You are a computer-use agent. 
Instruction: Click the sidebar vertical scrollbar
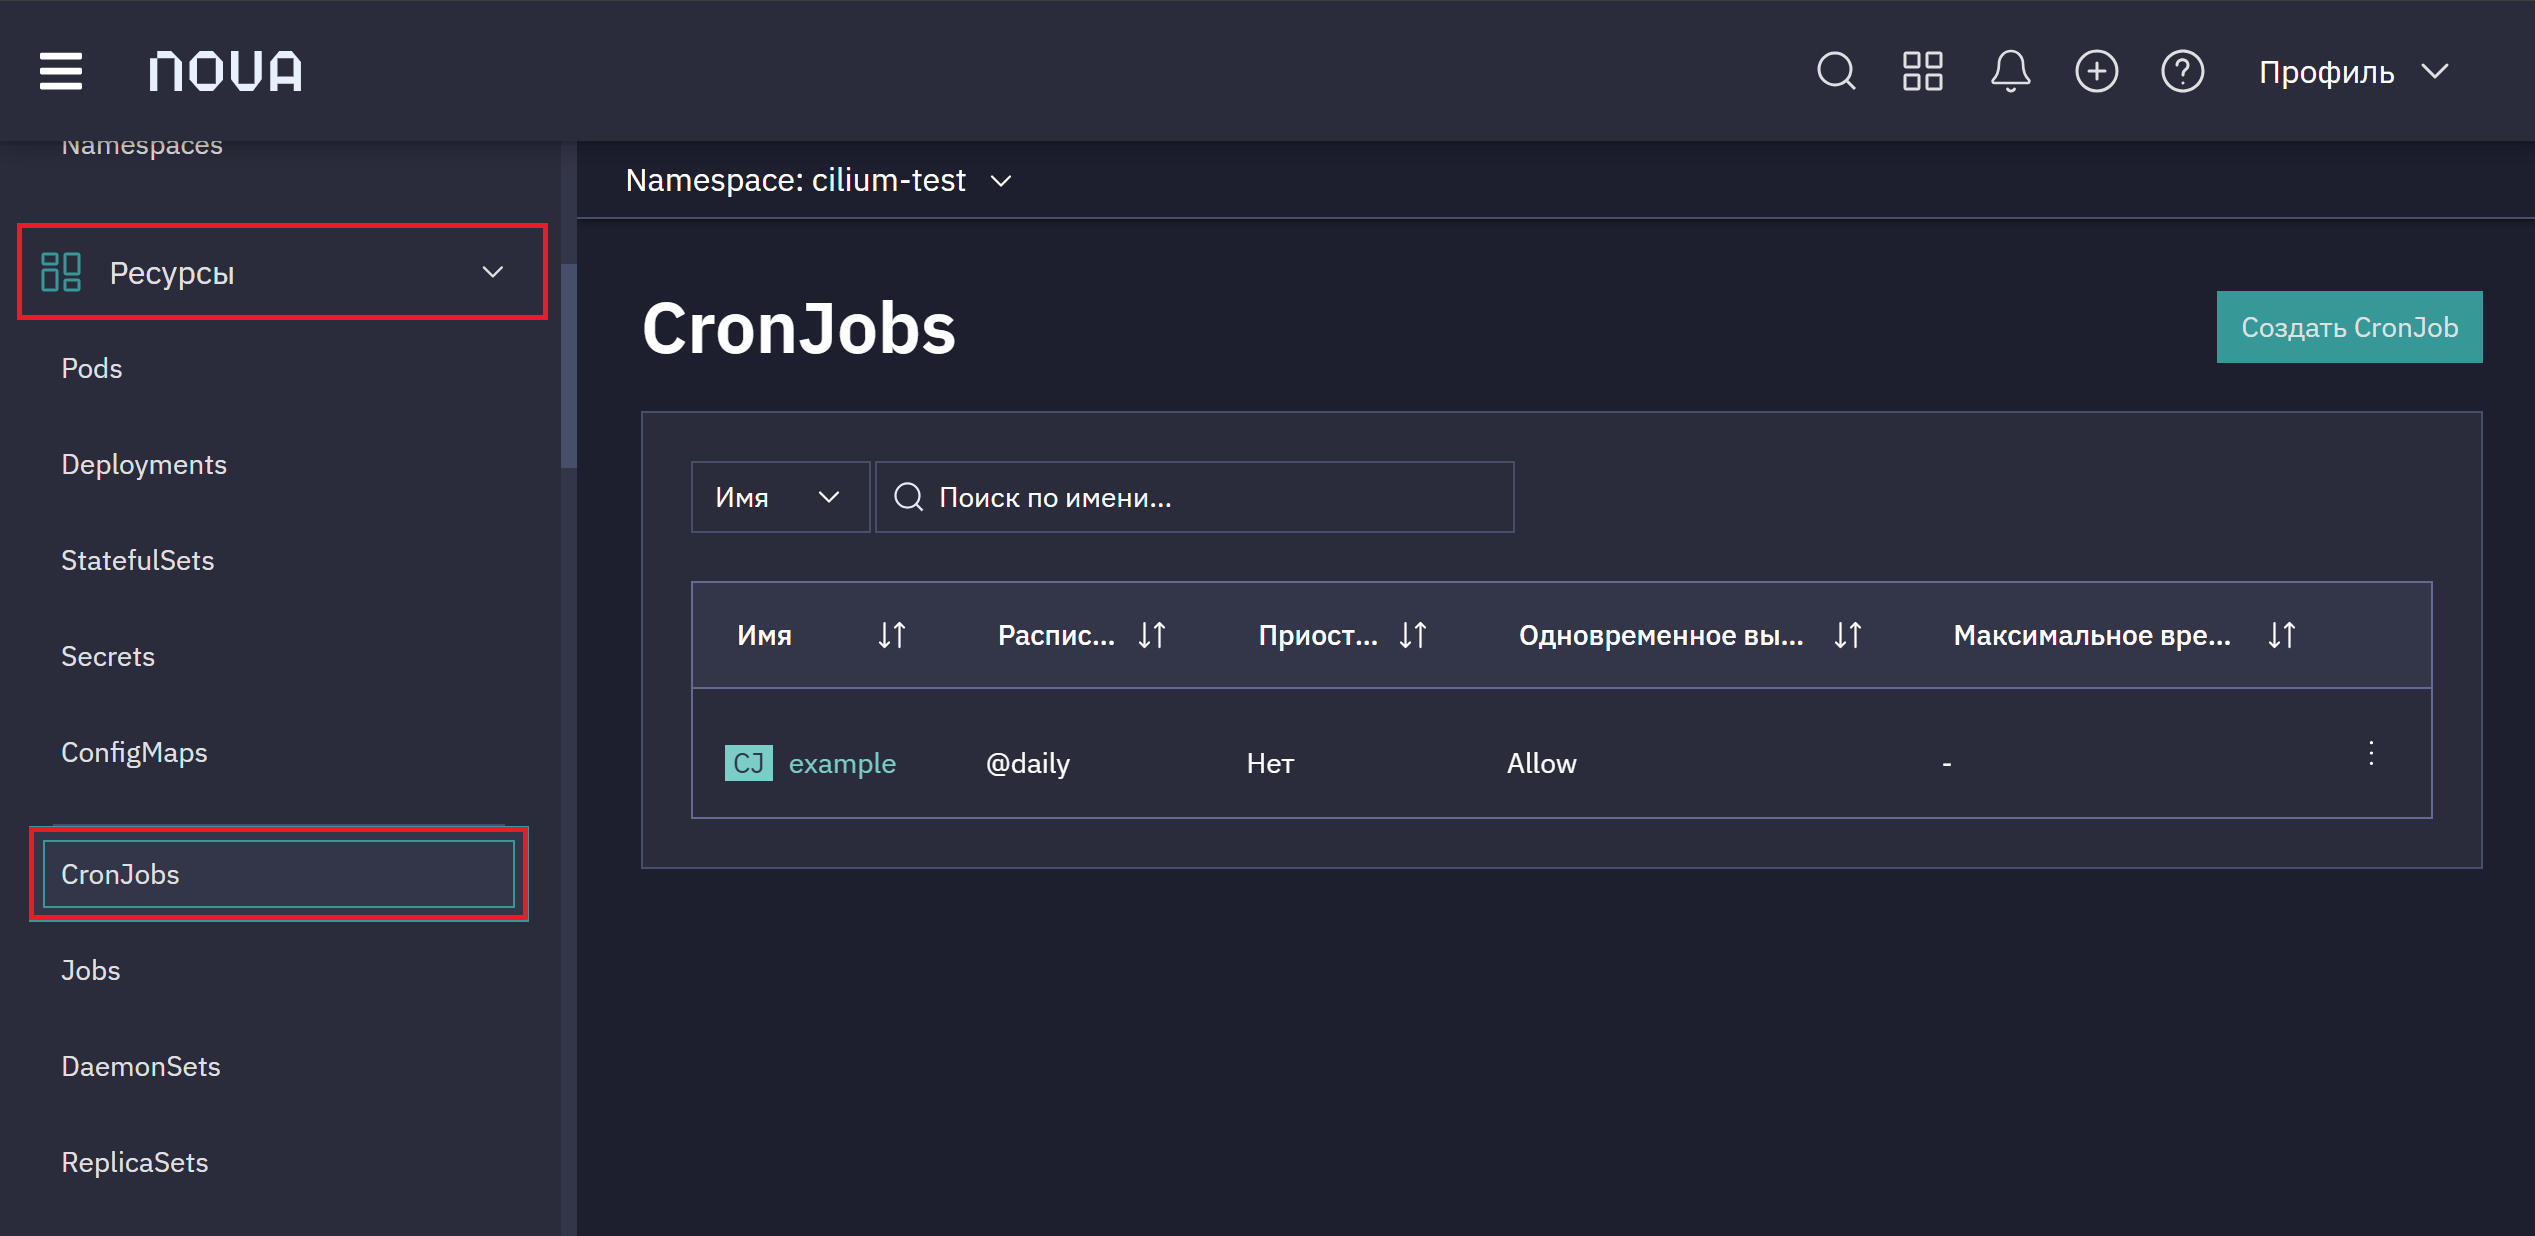[x=569, y=365]
